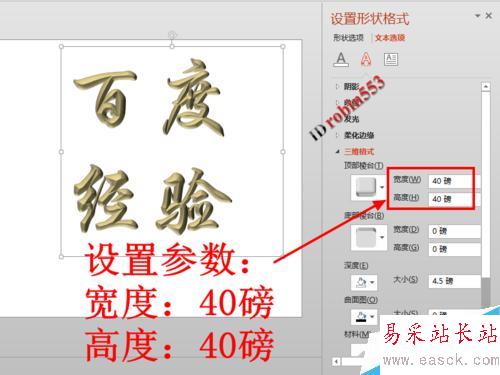Click the text box's top-left corner handle
This screenshot has height=375, width=500.
61,47
